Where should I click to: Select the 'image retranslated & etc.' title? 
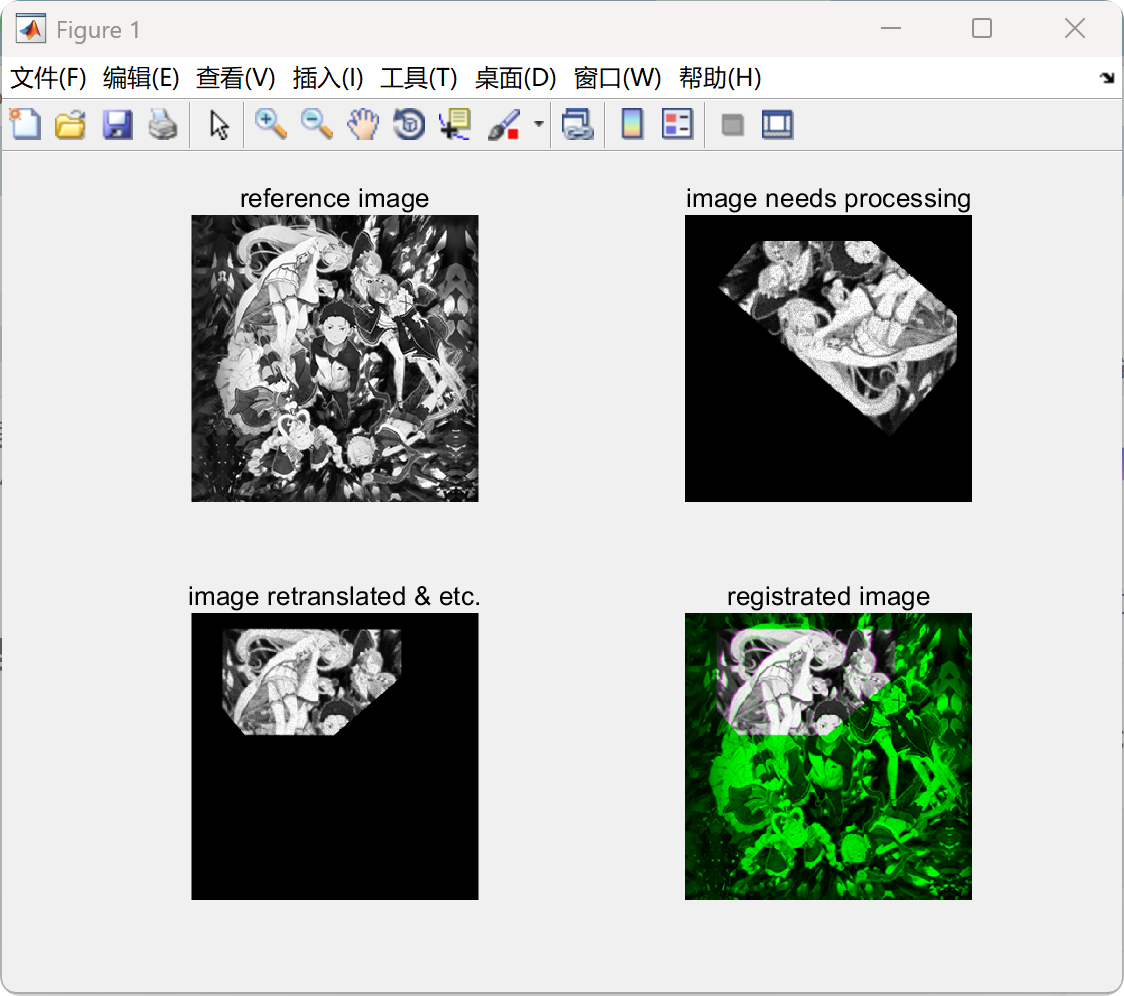(x=335, y=597)
